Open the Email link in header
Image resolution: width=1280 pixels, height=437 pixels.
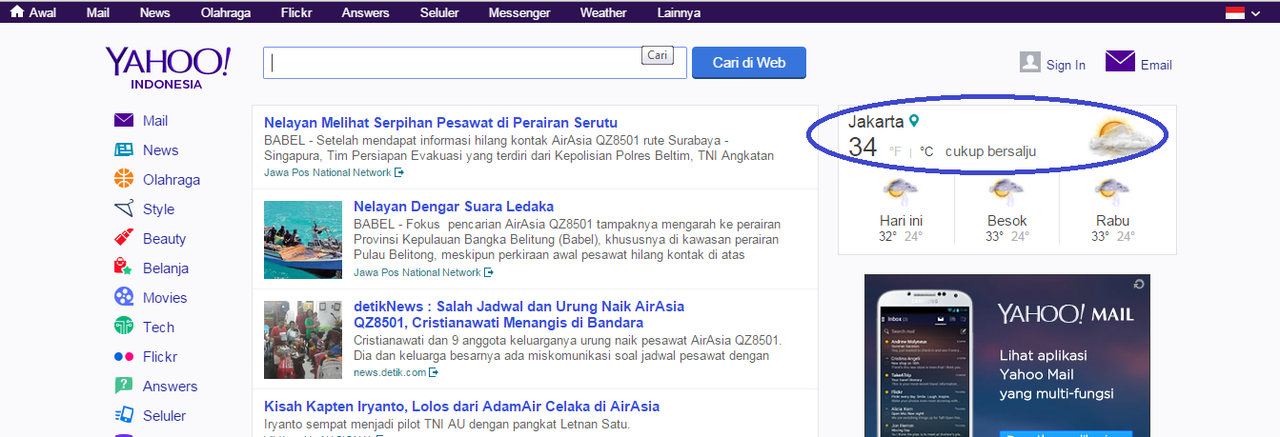1156,65
